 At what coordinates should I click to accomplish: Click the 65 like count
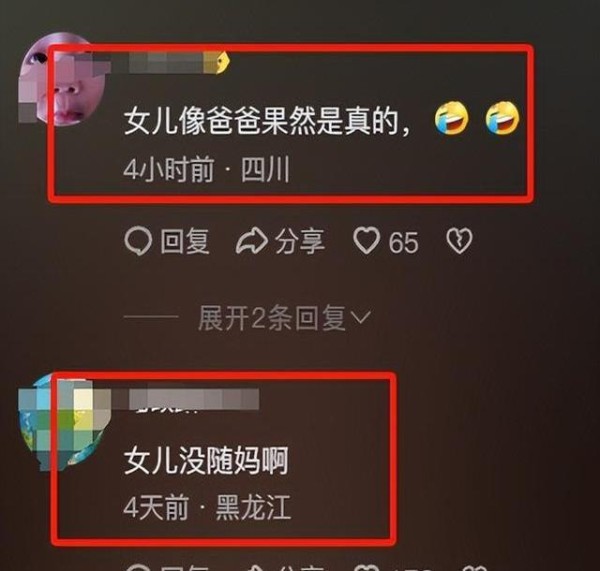tap(403, 242)
